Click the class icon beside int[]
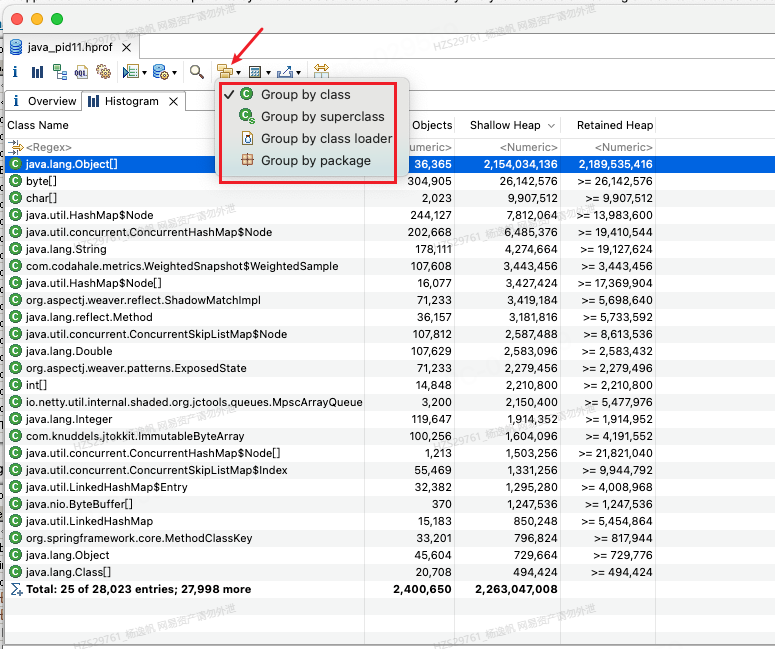The height and width of the screenshot is (649, 775). tap(16, 385)
